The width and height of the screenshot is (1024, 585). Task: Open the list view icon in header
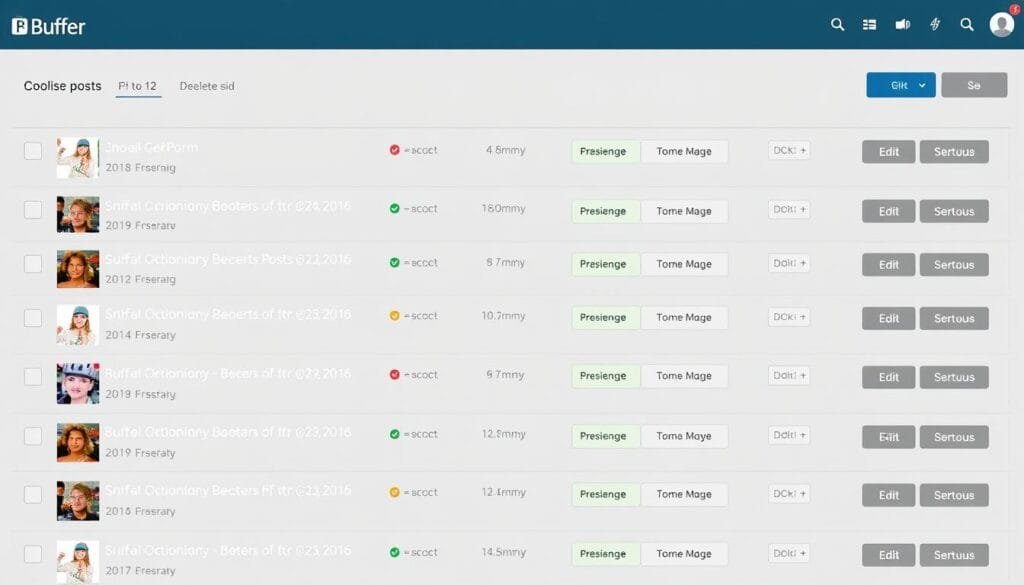click(x=869, y=25)
